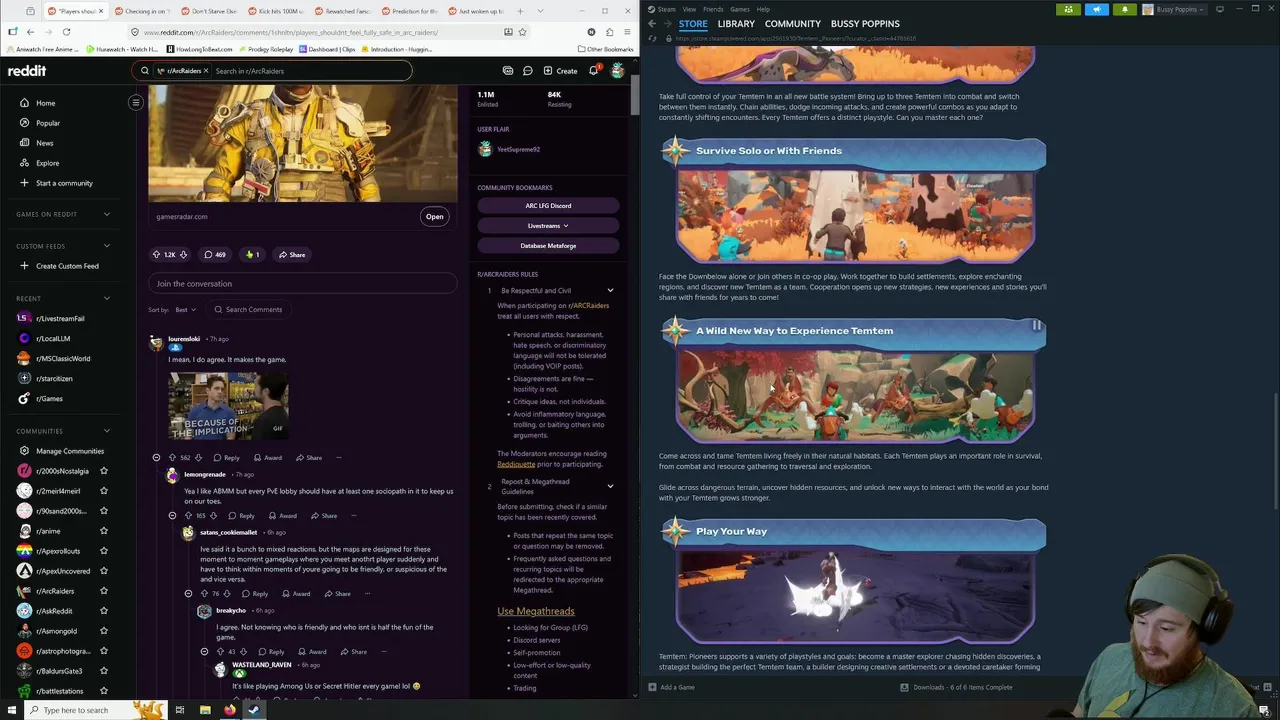
Task: Favorite r/ArcRaiders community star
Action: (x=104, y=591)
